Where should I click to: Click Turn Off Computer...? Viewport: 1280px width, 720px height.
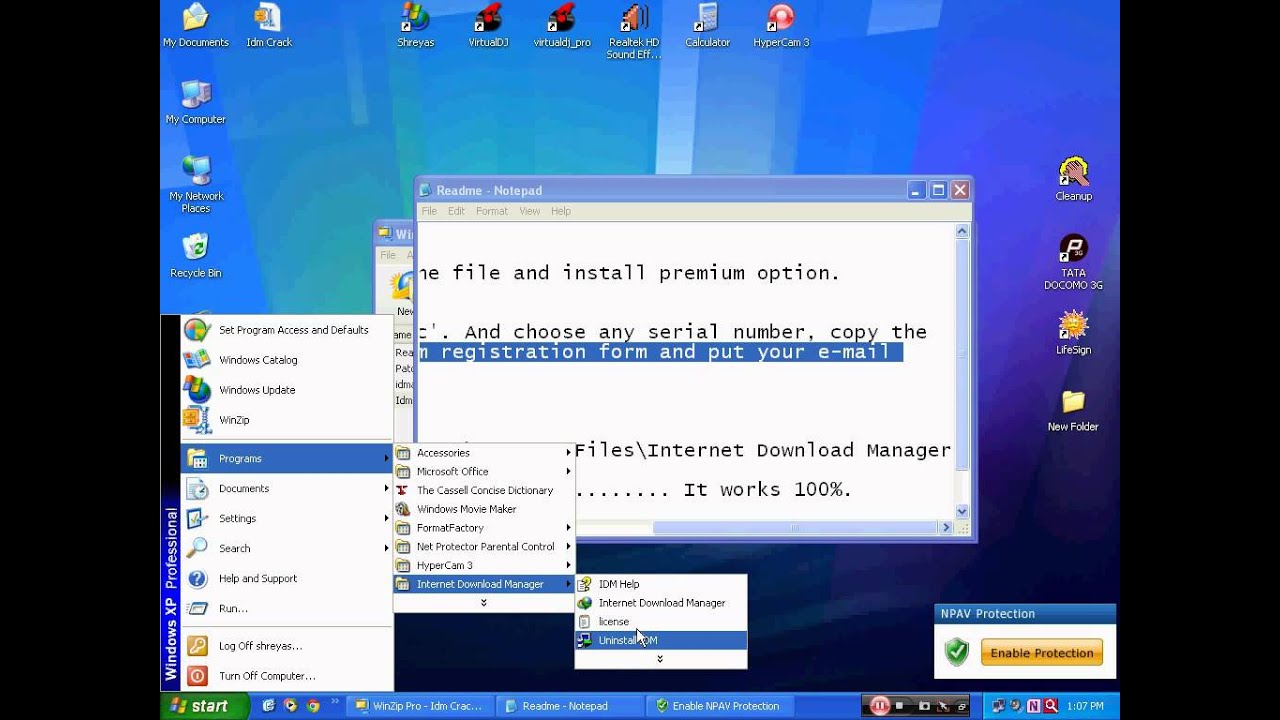tap(286, 676)
